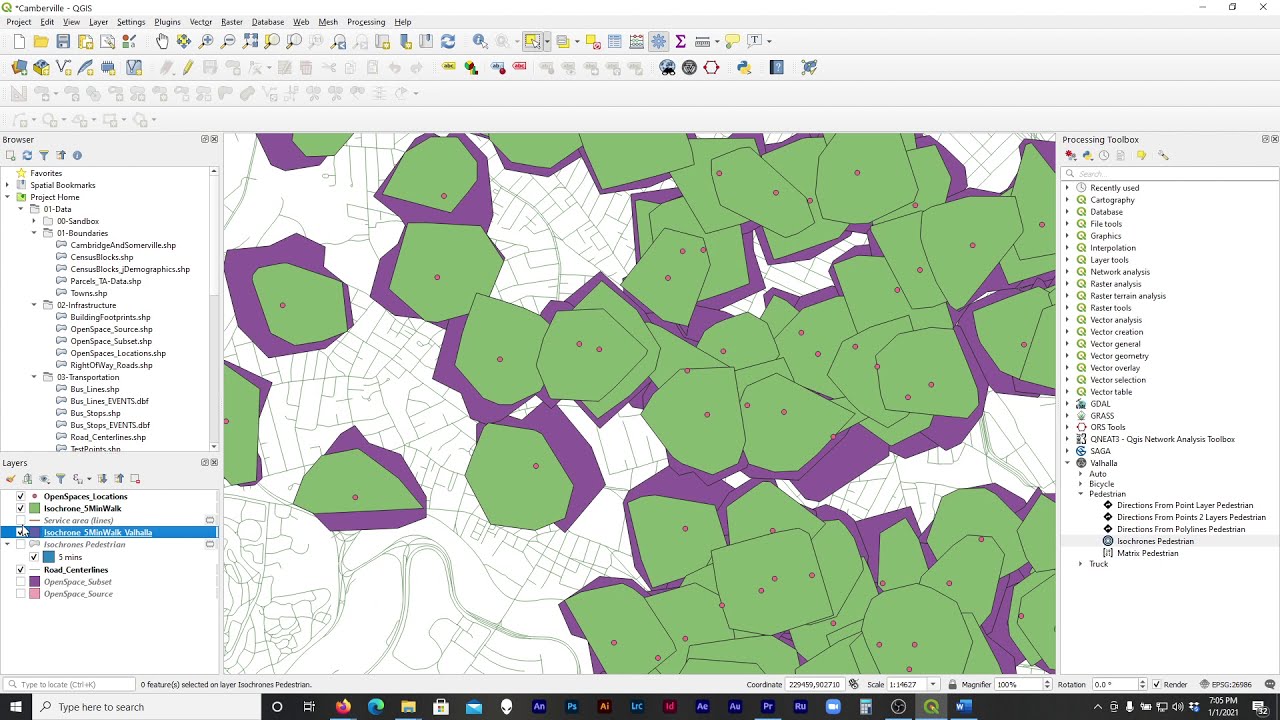Open the Project menu
The image size is (1280, 720).
tap(19, 22)
